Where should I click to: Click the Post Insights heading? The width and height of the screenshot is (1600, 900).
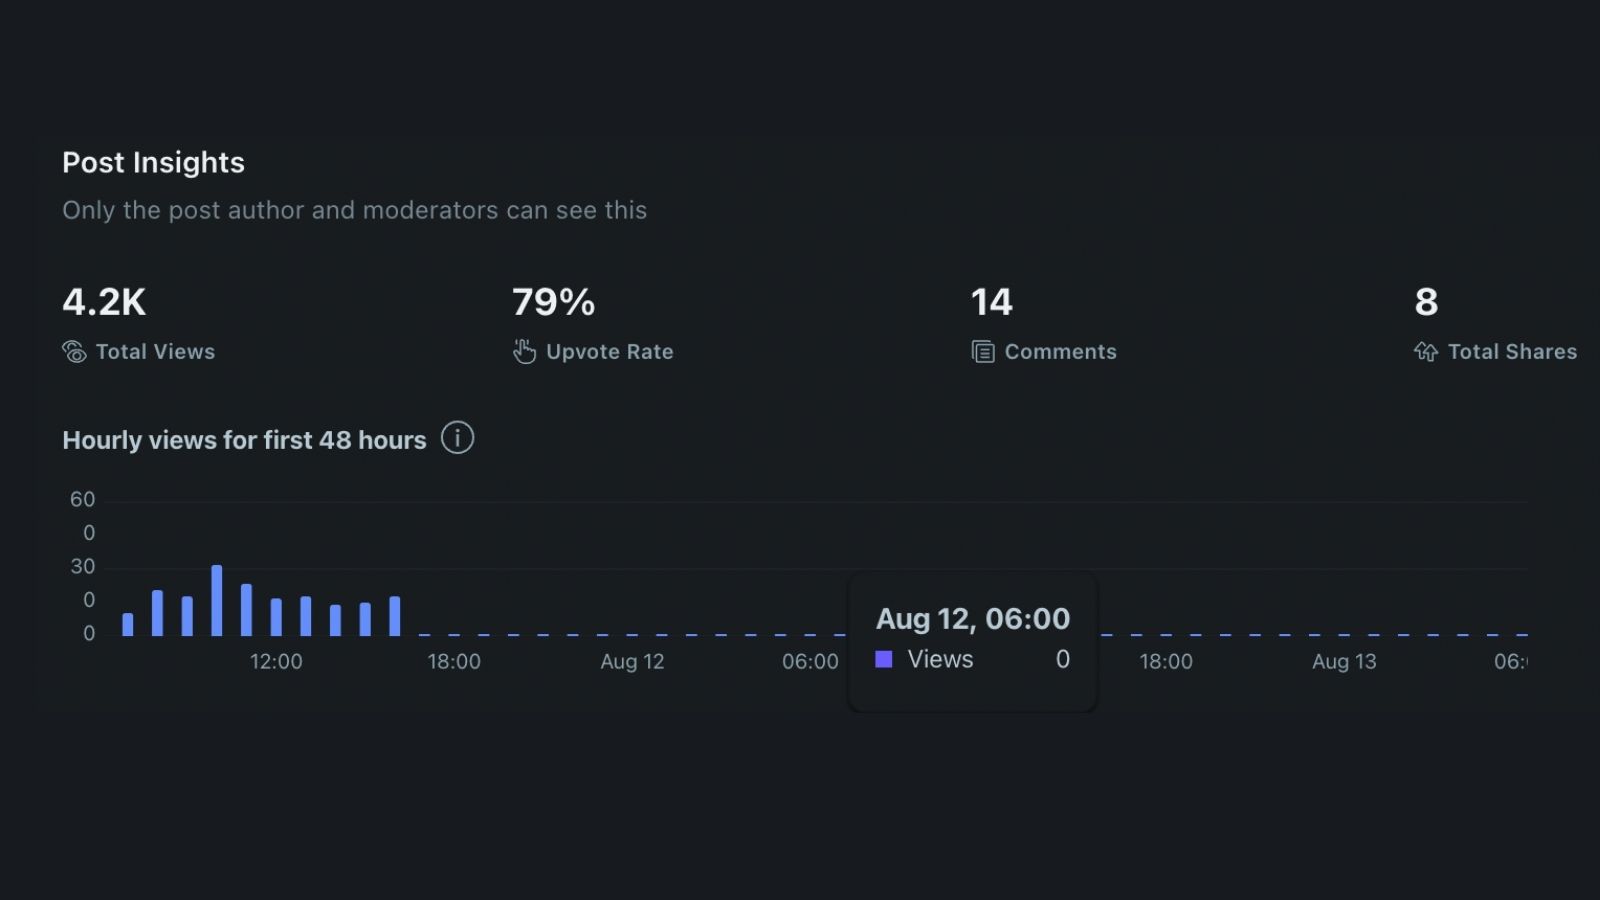(153, 162)
